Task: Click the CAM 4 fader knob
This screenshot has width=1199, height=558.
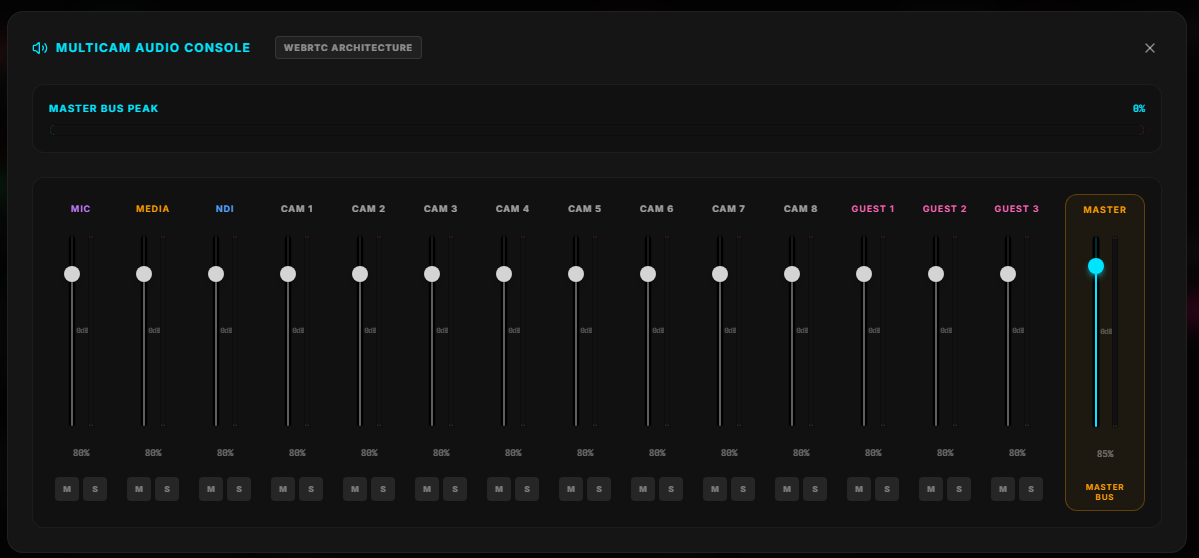Action: point(504,274)
